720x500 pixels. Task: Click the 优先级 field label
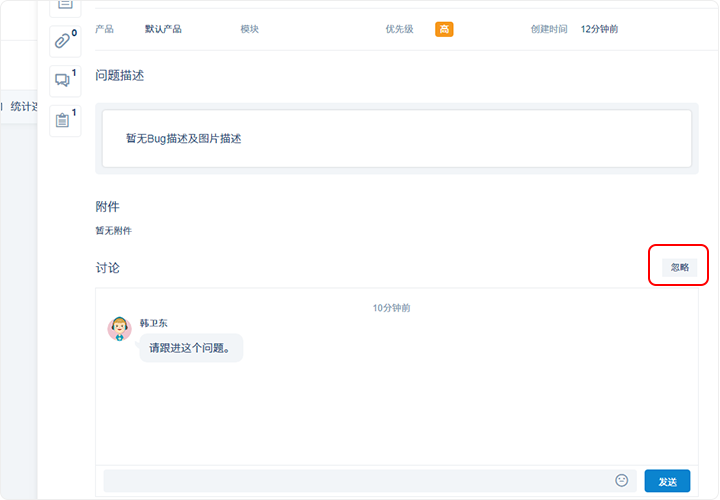[x=399, y=29]
